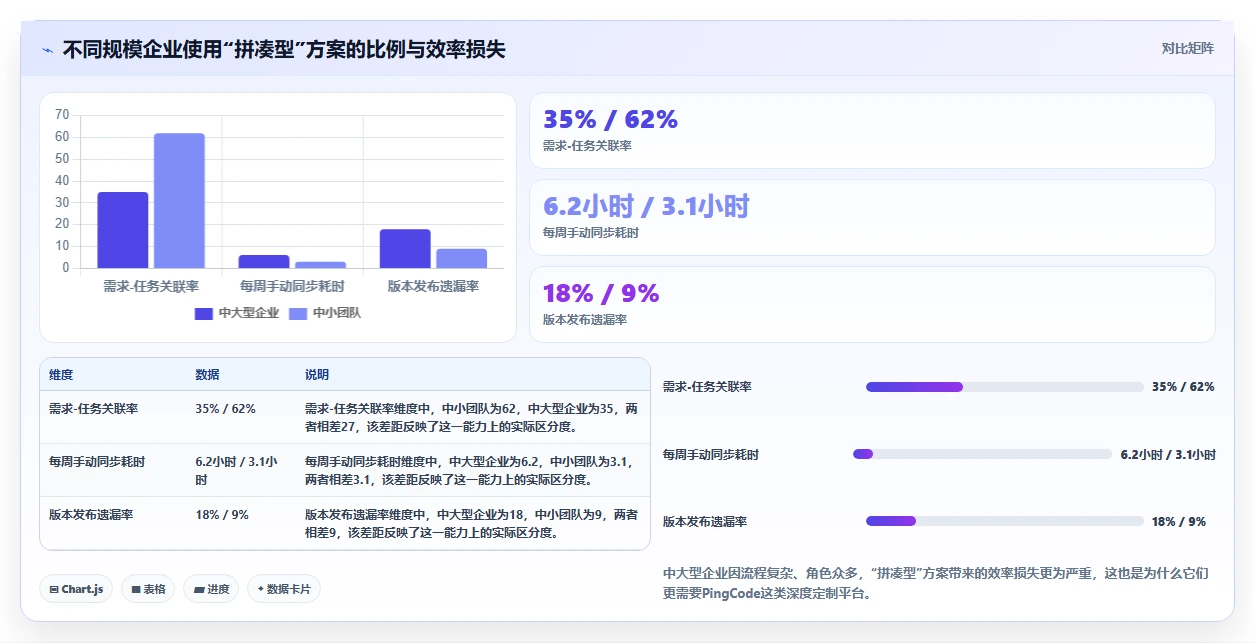Click progress value label 35% / 62%
The image size is (1255, 643).
pyautogui.click(x=1183, y=387)
